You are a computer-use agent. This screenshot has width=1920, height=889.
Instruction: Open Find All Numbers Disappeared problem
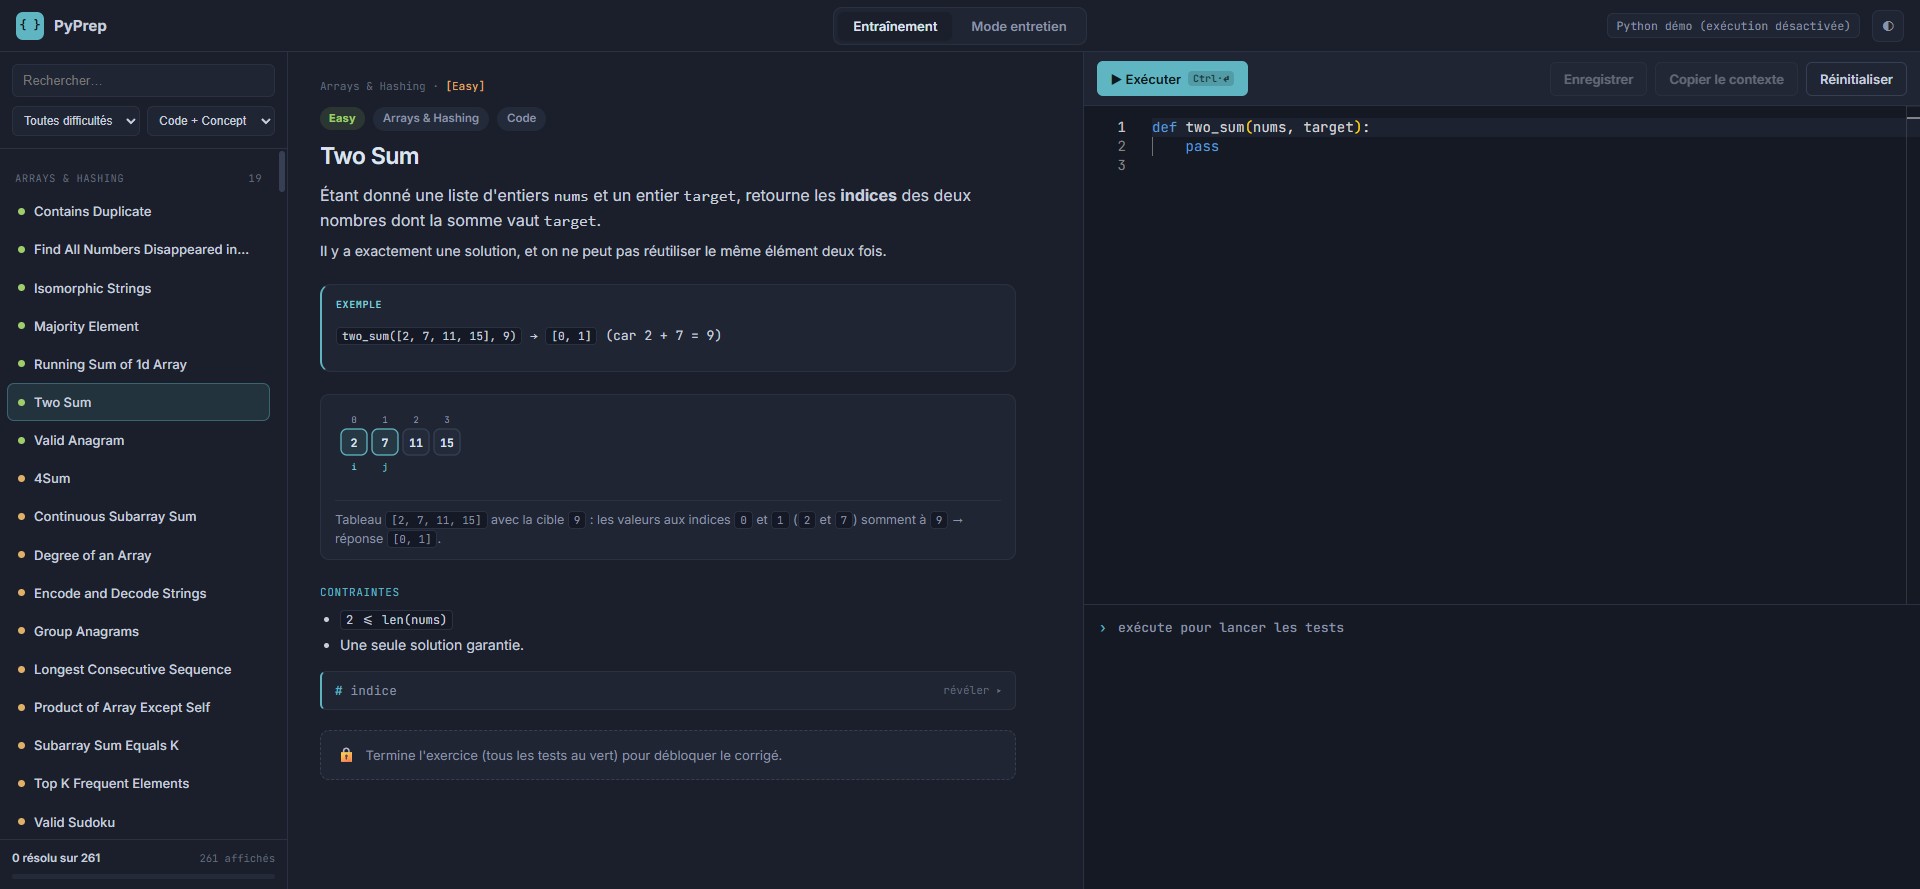(x=139, y=249)
